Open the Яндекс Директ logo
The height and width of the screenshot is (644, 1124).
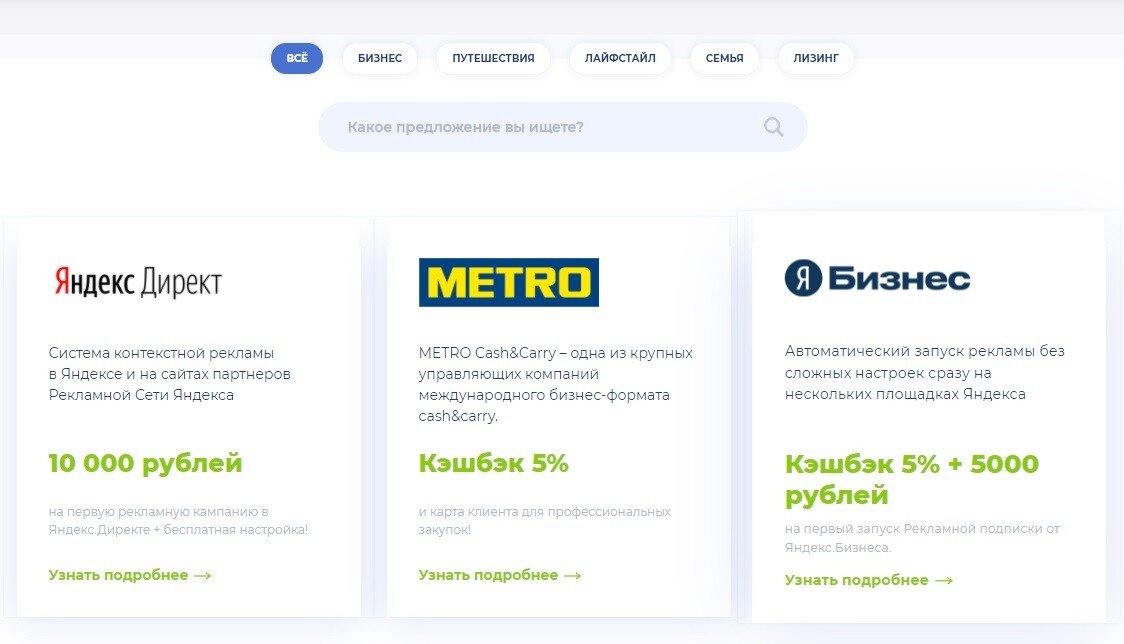click(138, 282)
